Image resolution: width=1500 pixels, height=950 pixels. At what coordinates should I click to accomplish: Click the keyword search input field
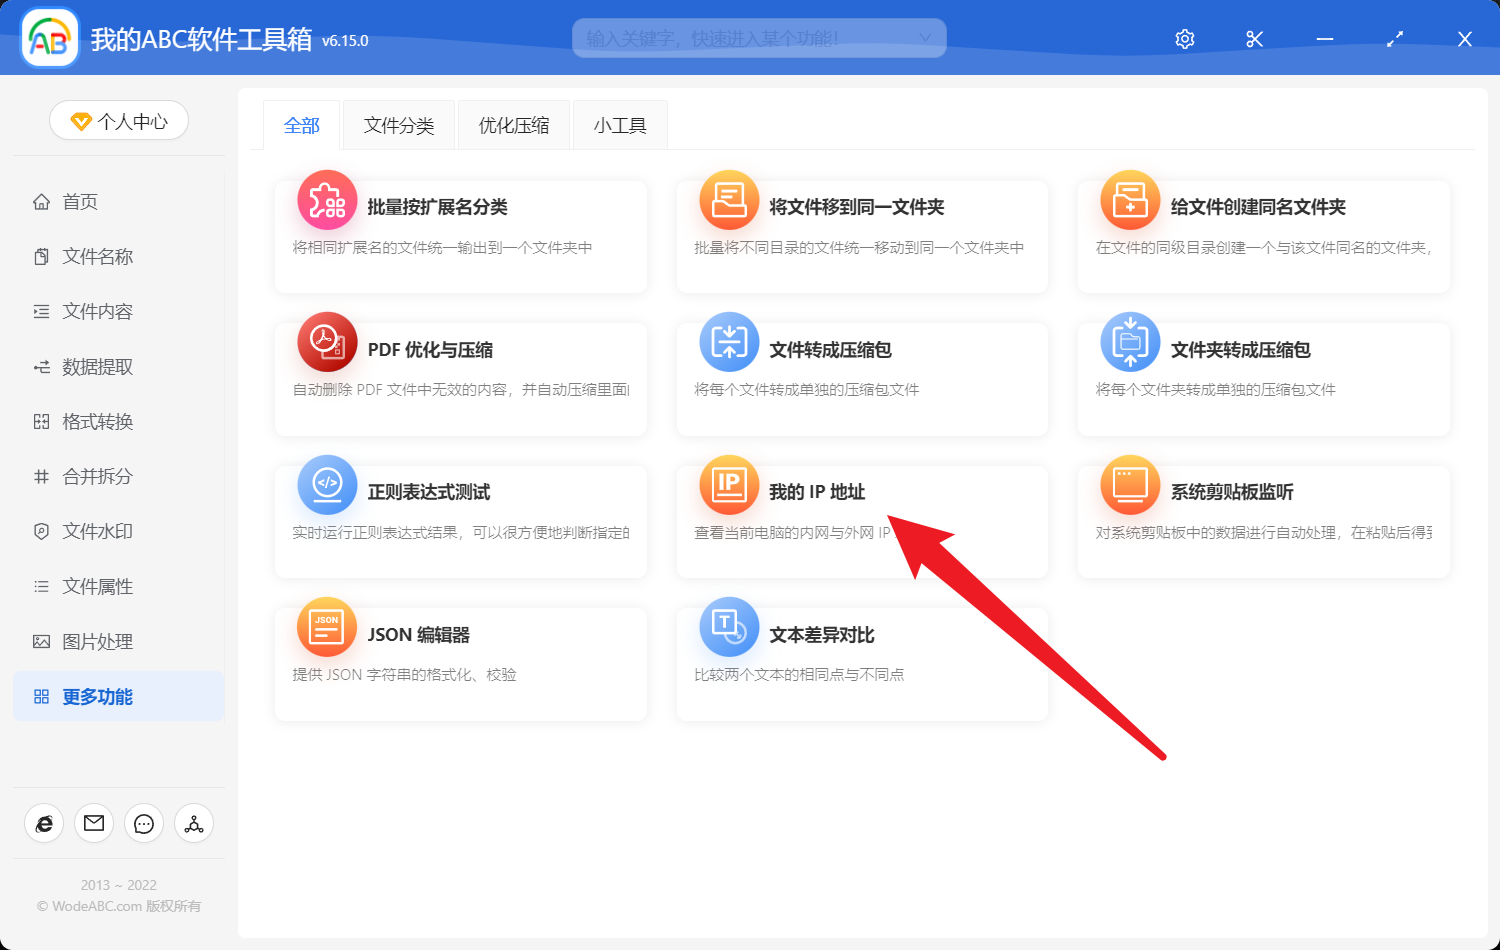(759, 38)
